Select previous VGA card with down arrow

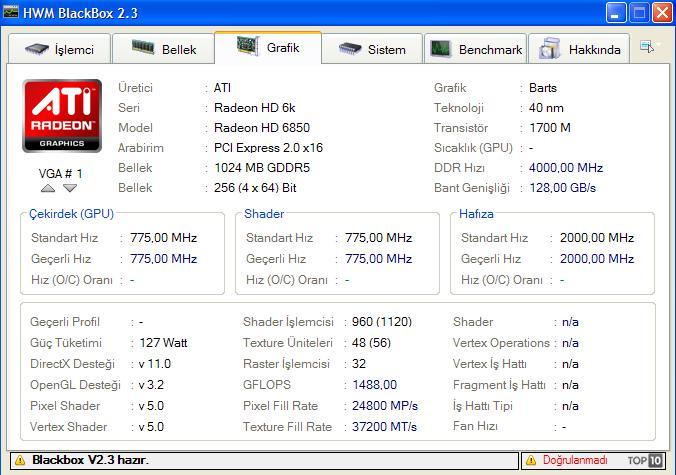(x=70, y=188)
